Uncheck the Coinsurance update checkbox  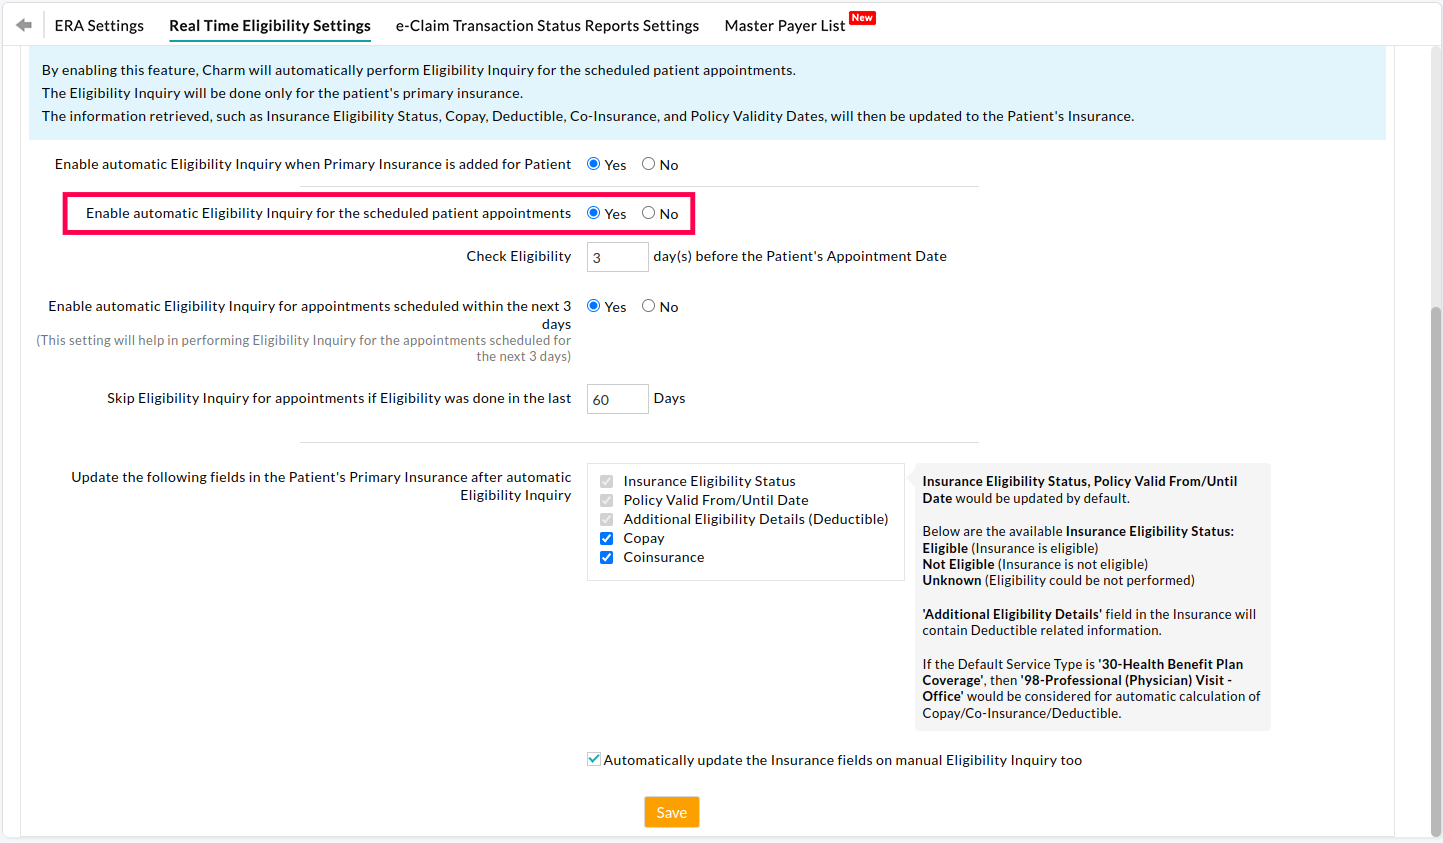[606, 557]
